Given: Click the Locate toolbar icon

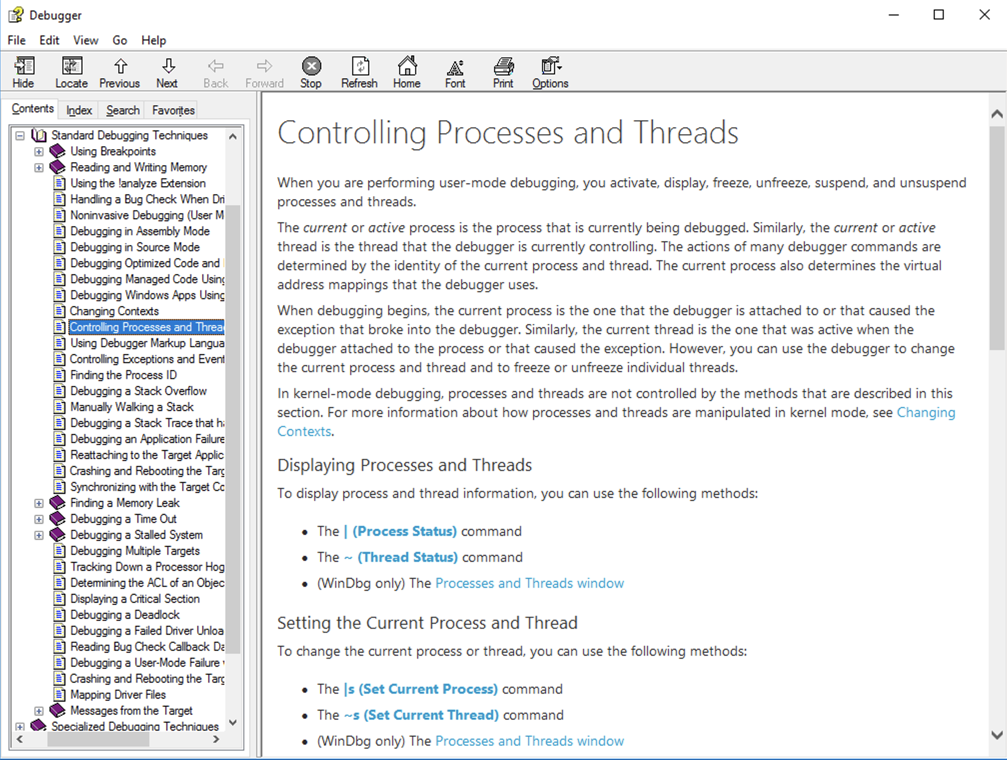Looking at the screenshot, I should click(x=71, y=72).
